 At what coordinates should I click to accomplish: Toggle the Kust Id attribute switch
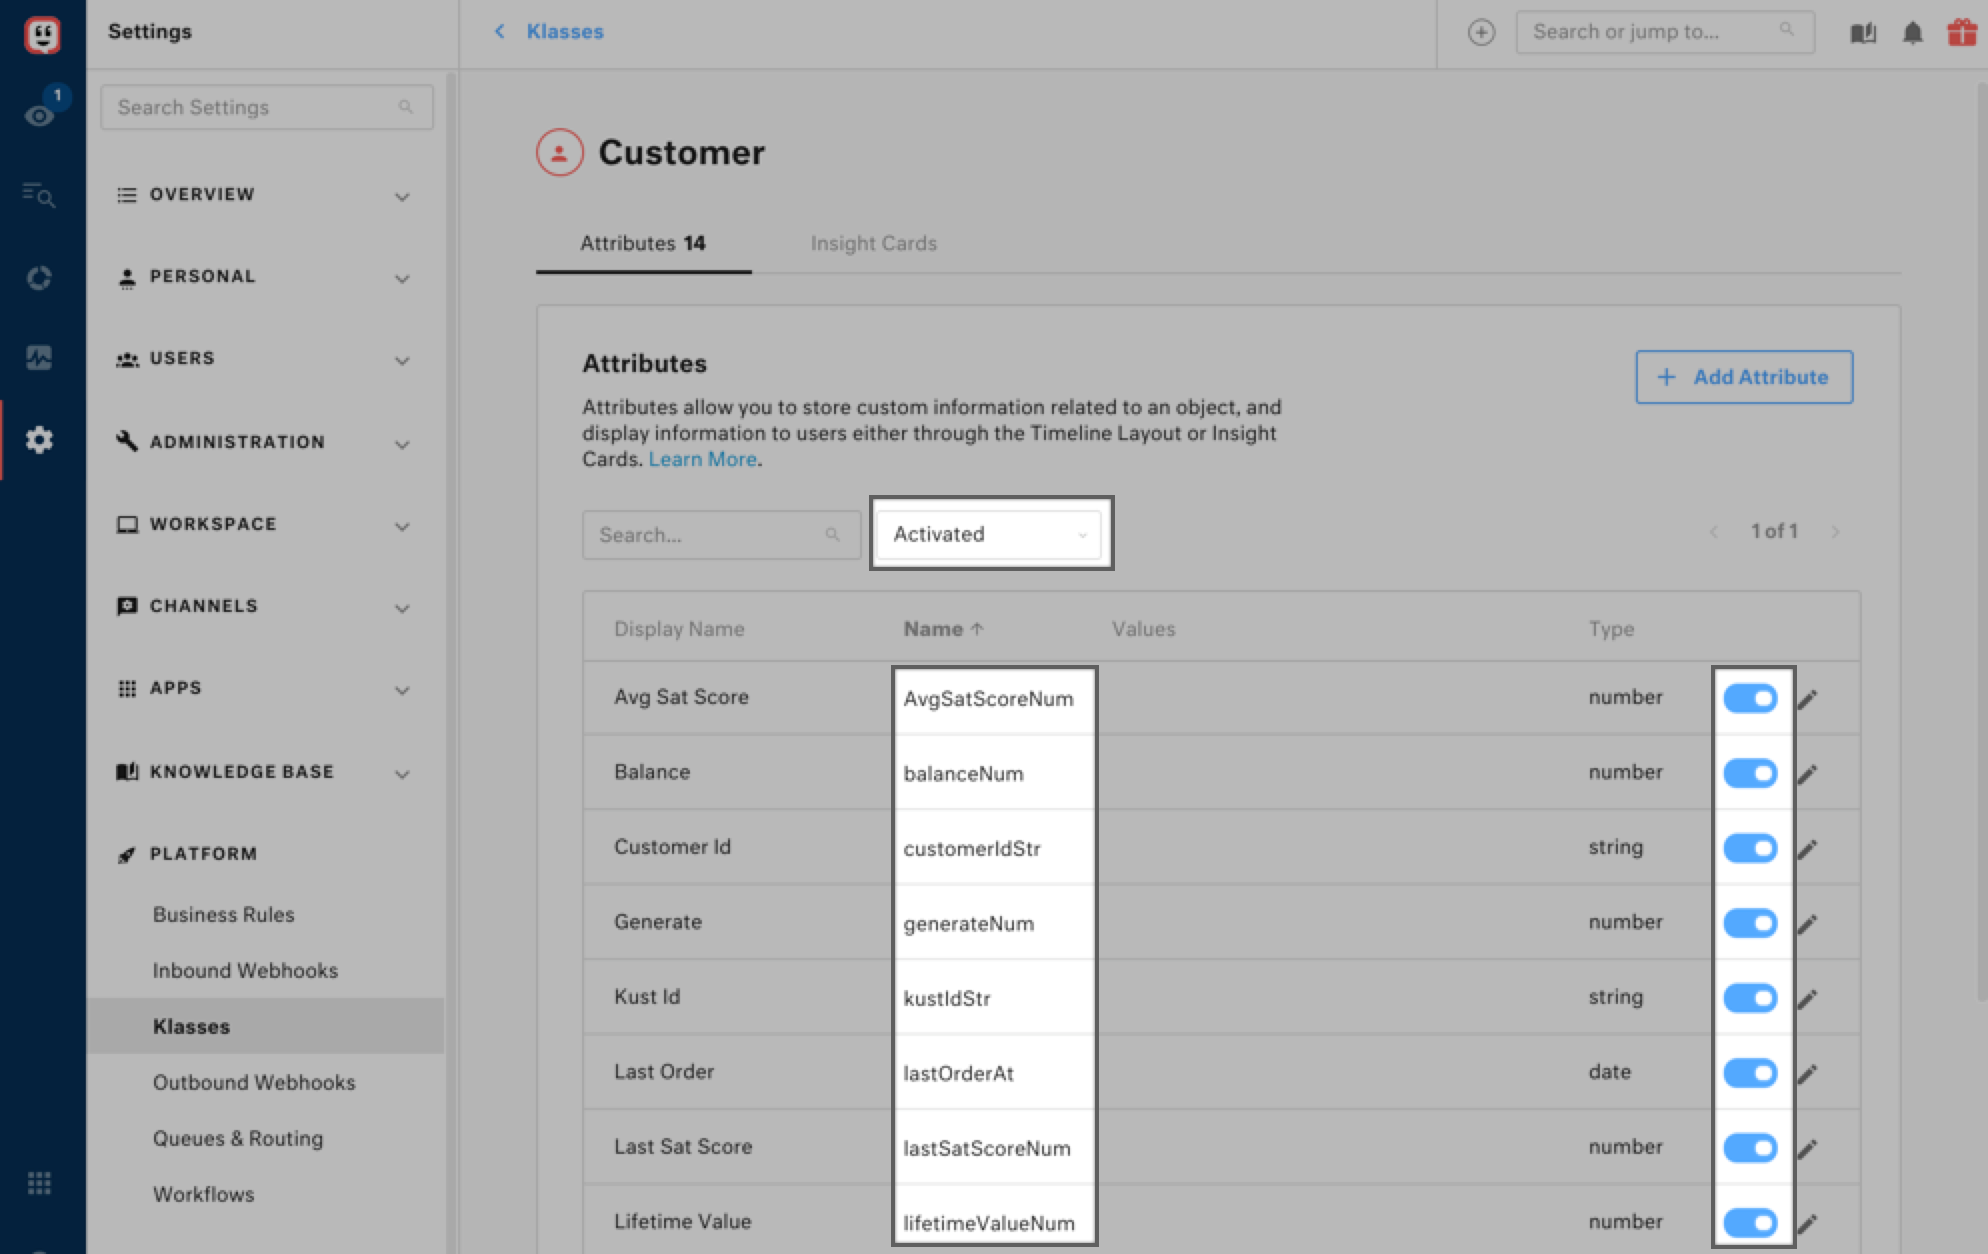pyautogui.click(x=1750, y=998)
